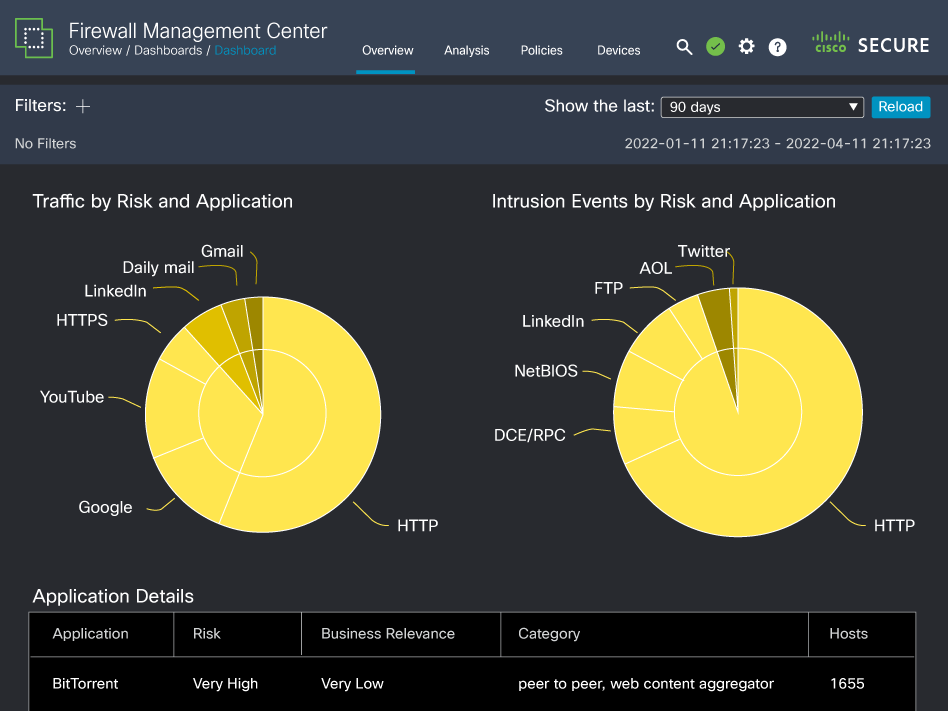Sort by the Hosts column header
The height and width of the screenshot is (711, 948).
point(848,633)
